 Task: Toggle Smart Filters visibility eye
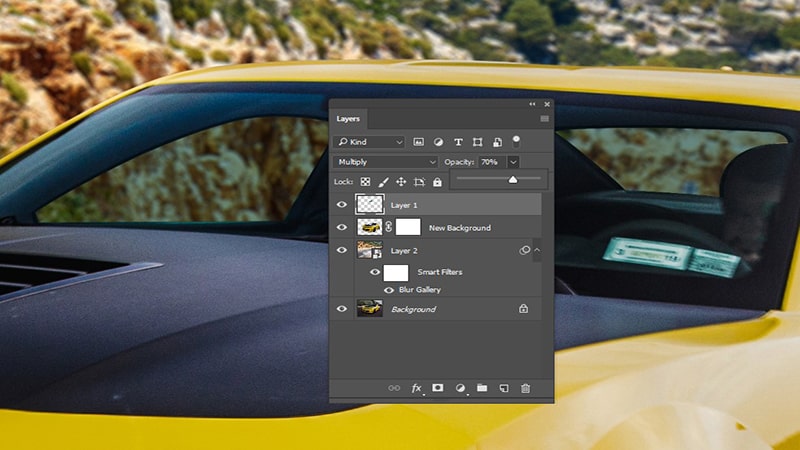pos(374,272)
